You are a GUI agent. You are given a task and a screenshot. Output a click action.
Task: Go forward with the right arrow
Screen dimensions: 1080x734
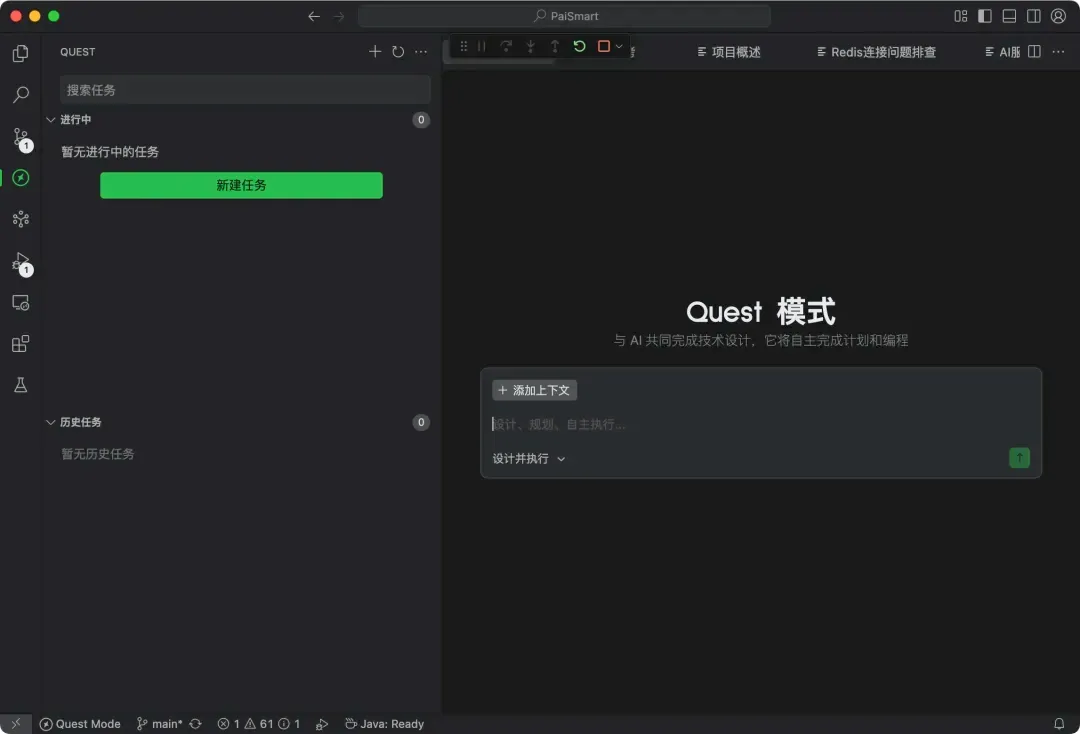point(339,16)
